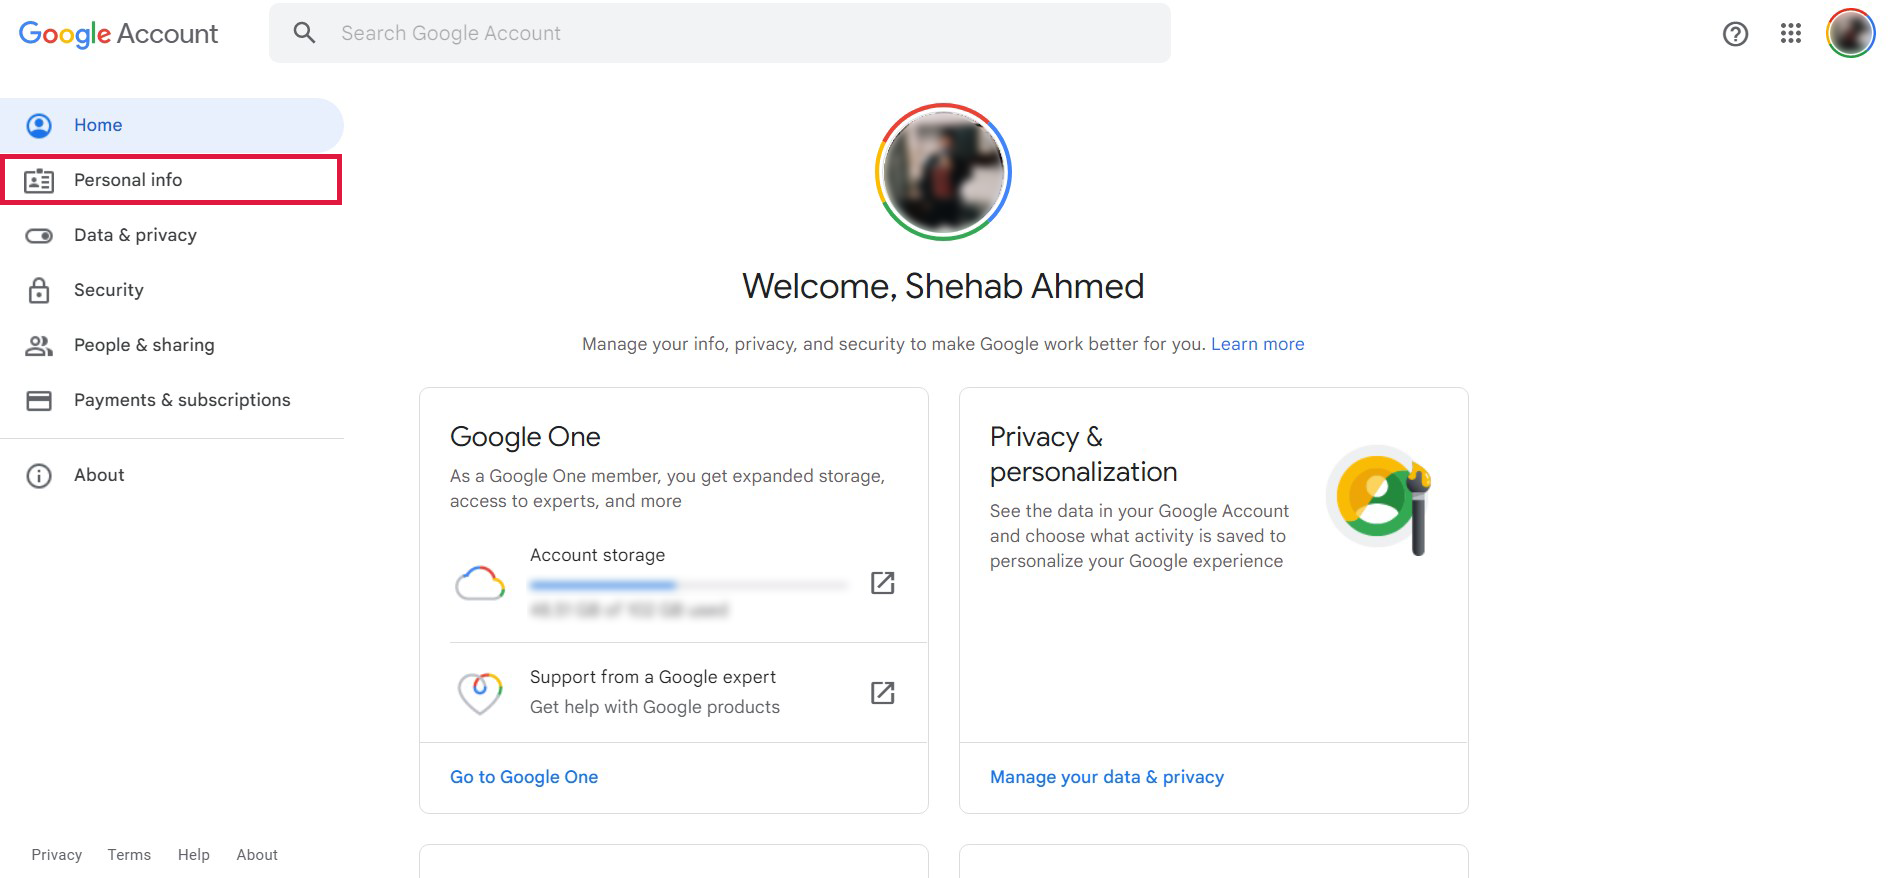
Task: Click Go to Google One link
Action: pos(524,777)
